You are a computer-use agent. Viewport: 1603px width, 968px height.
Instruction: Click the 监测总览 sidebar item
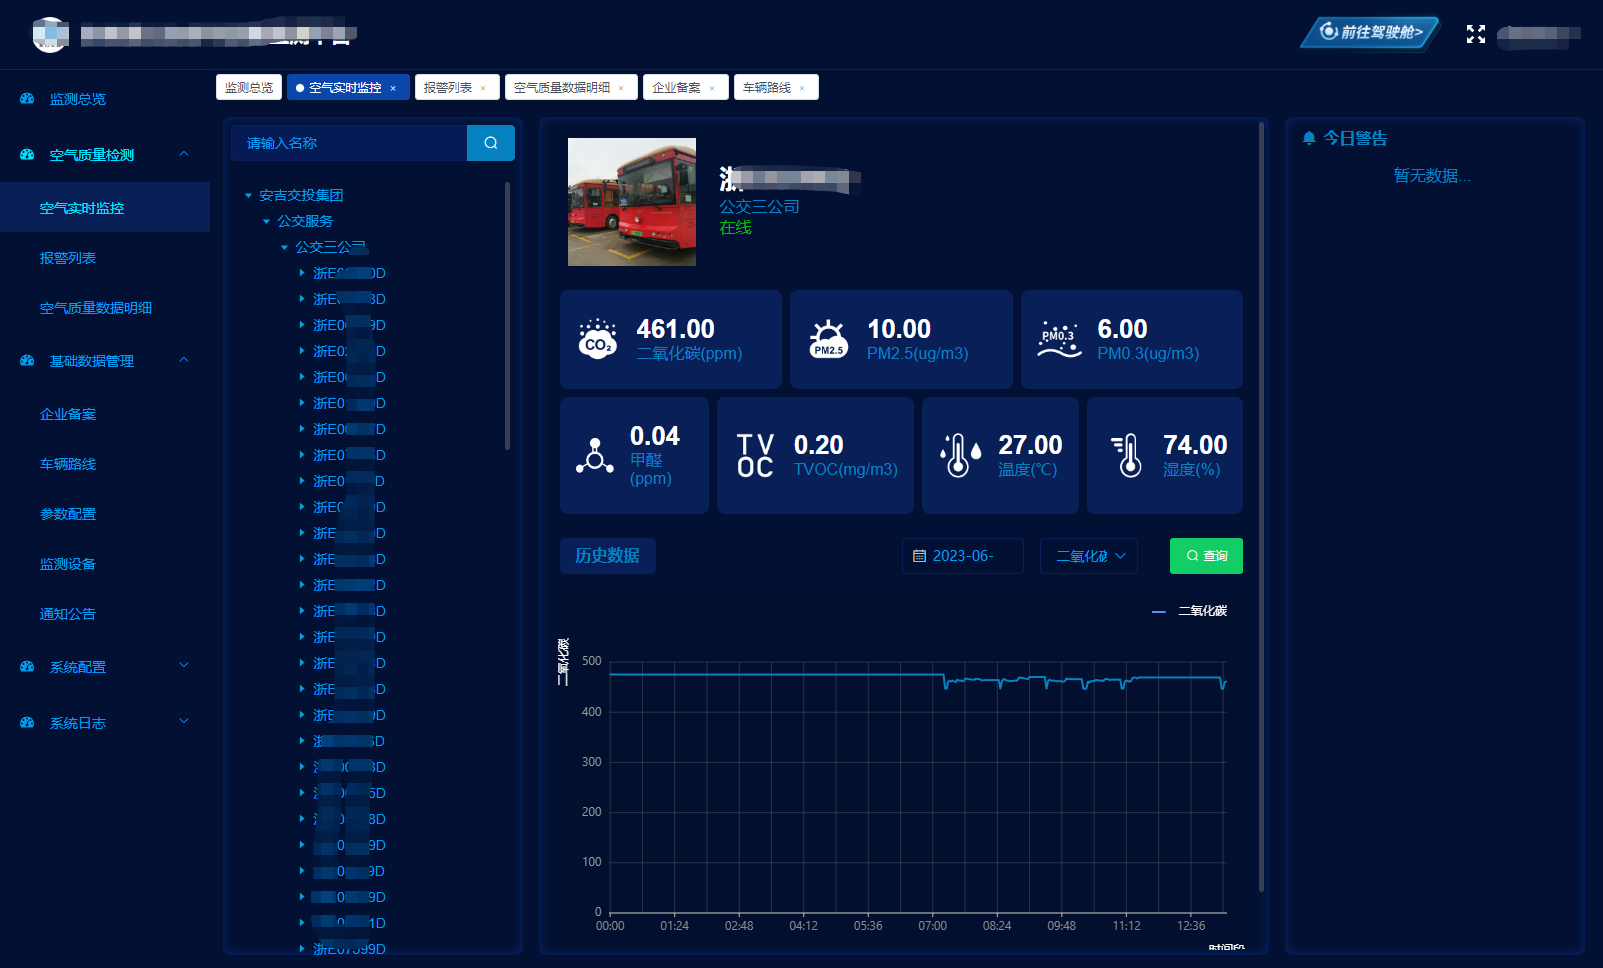coord(105,99)
